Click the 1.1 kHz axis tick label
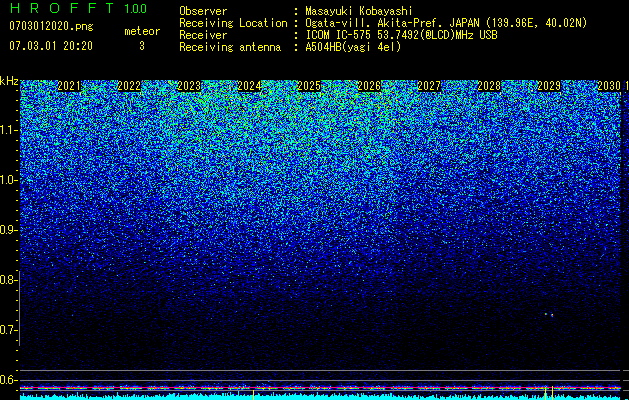The height and width of the screenshot is (400, 629). (7, 130)
